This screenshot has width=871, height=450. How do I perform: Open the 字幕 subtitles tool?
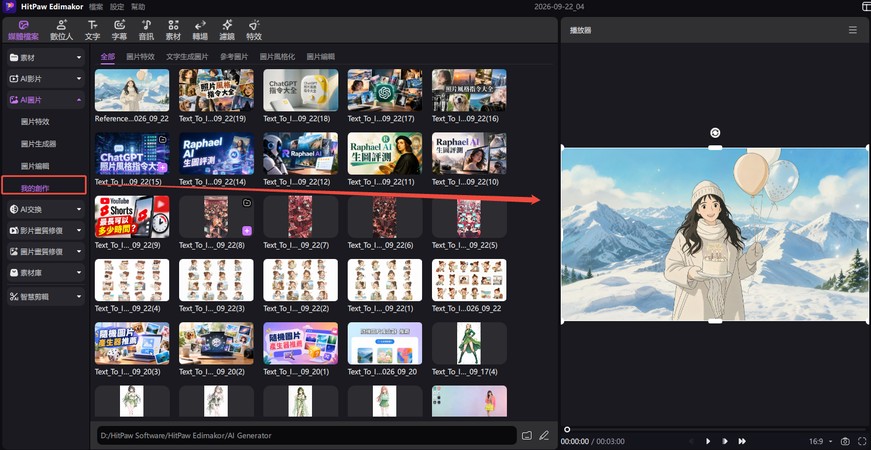click(119, 31)
